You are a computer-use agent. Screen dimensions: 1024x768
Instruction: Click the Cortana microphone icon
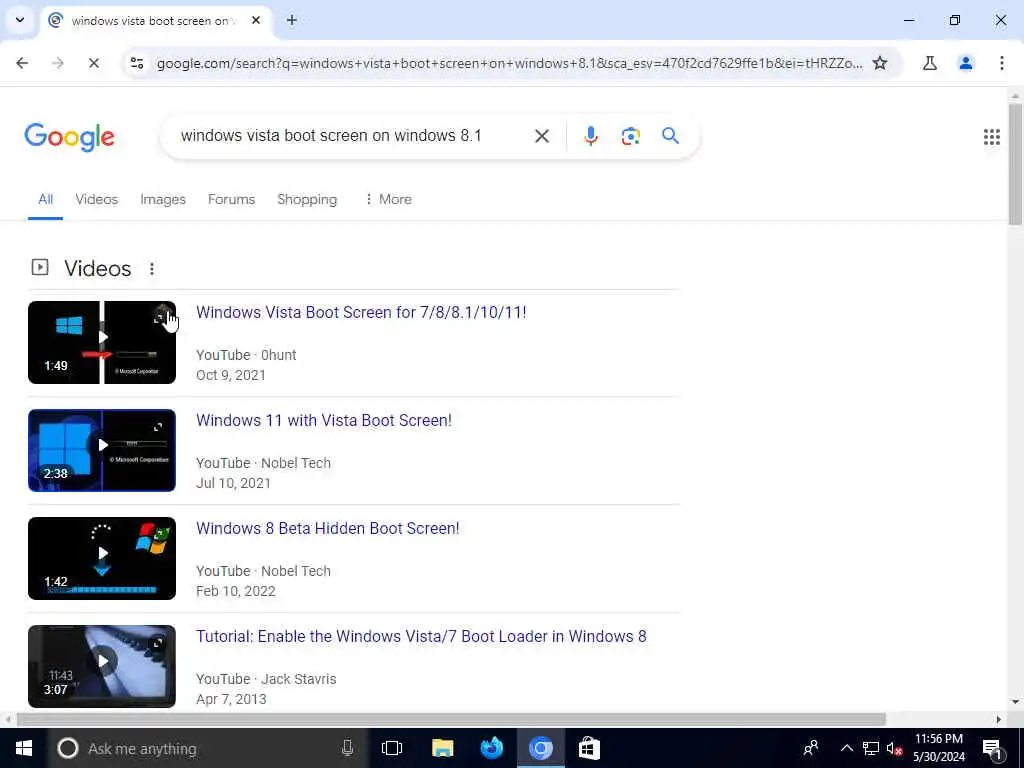347,748
